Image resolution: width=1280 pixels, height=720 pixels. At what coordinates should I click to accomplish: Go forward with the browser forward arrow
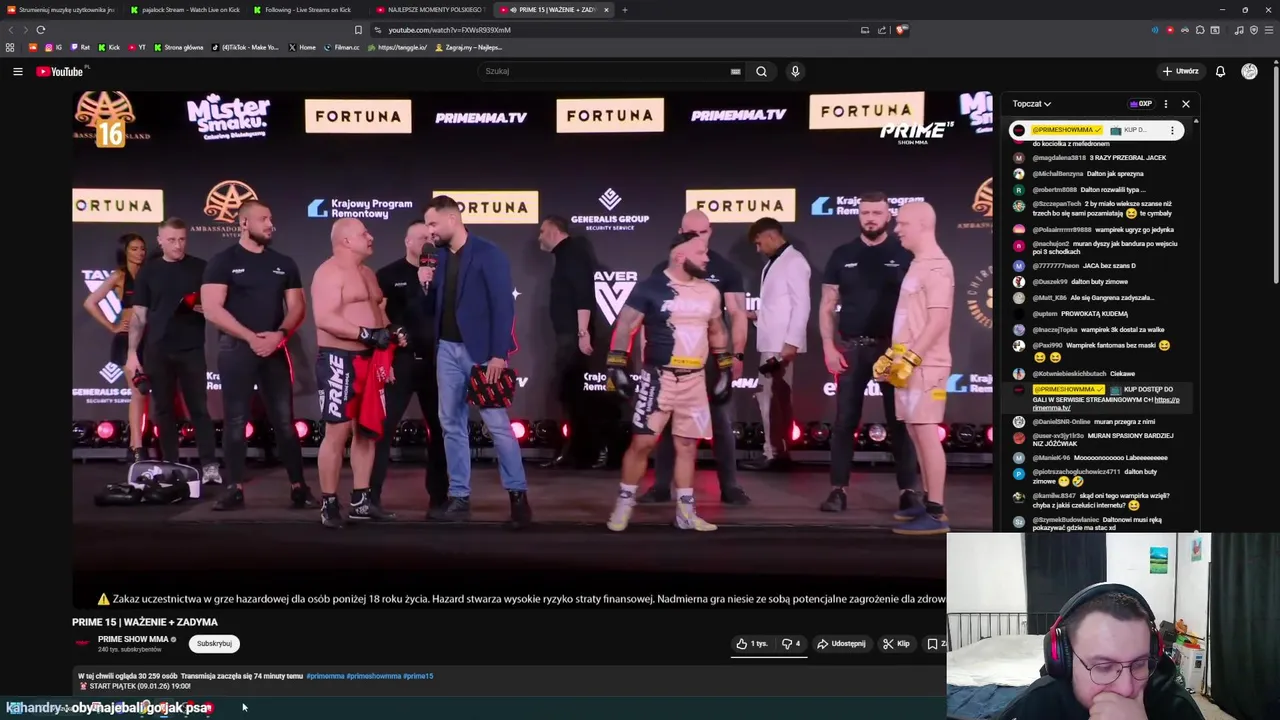point(25,30)
